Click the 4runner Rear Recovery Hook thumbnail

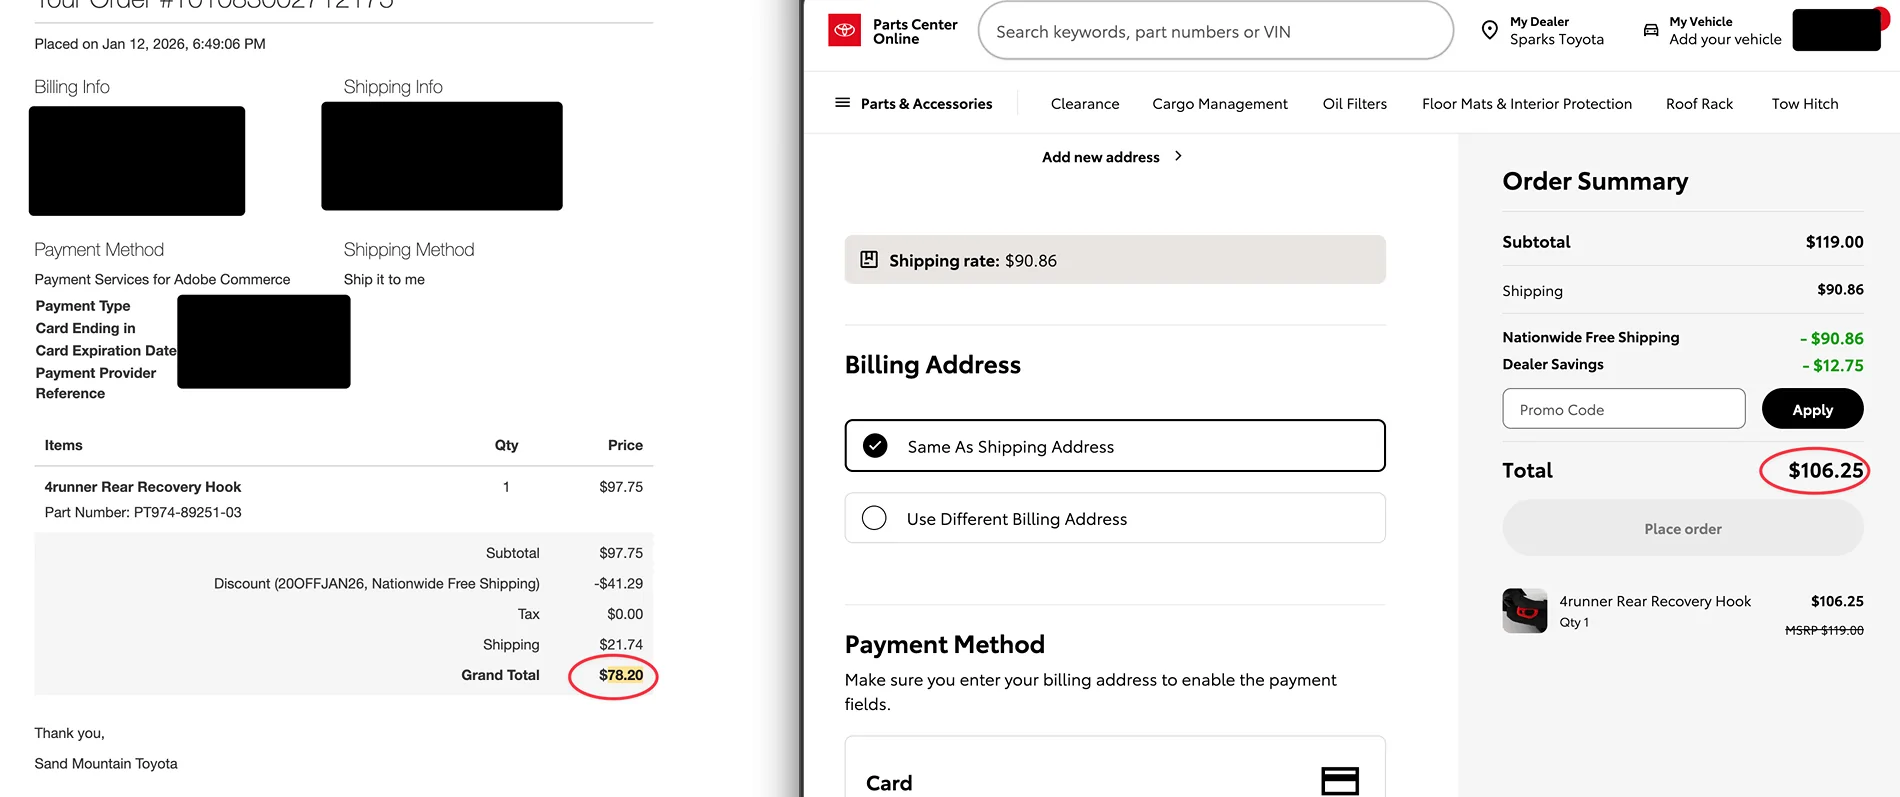click(1524, 610)
